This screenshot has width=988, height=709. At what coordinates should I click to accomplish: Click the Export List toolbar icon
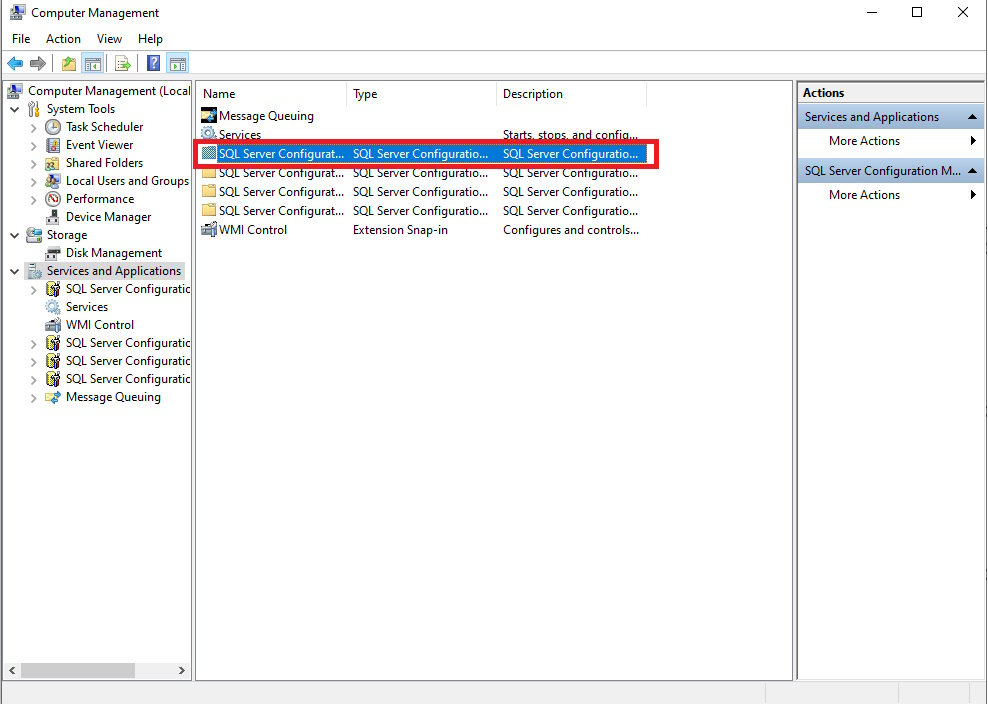point(123,64)
